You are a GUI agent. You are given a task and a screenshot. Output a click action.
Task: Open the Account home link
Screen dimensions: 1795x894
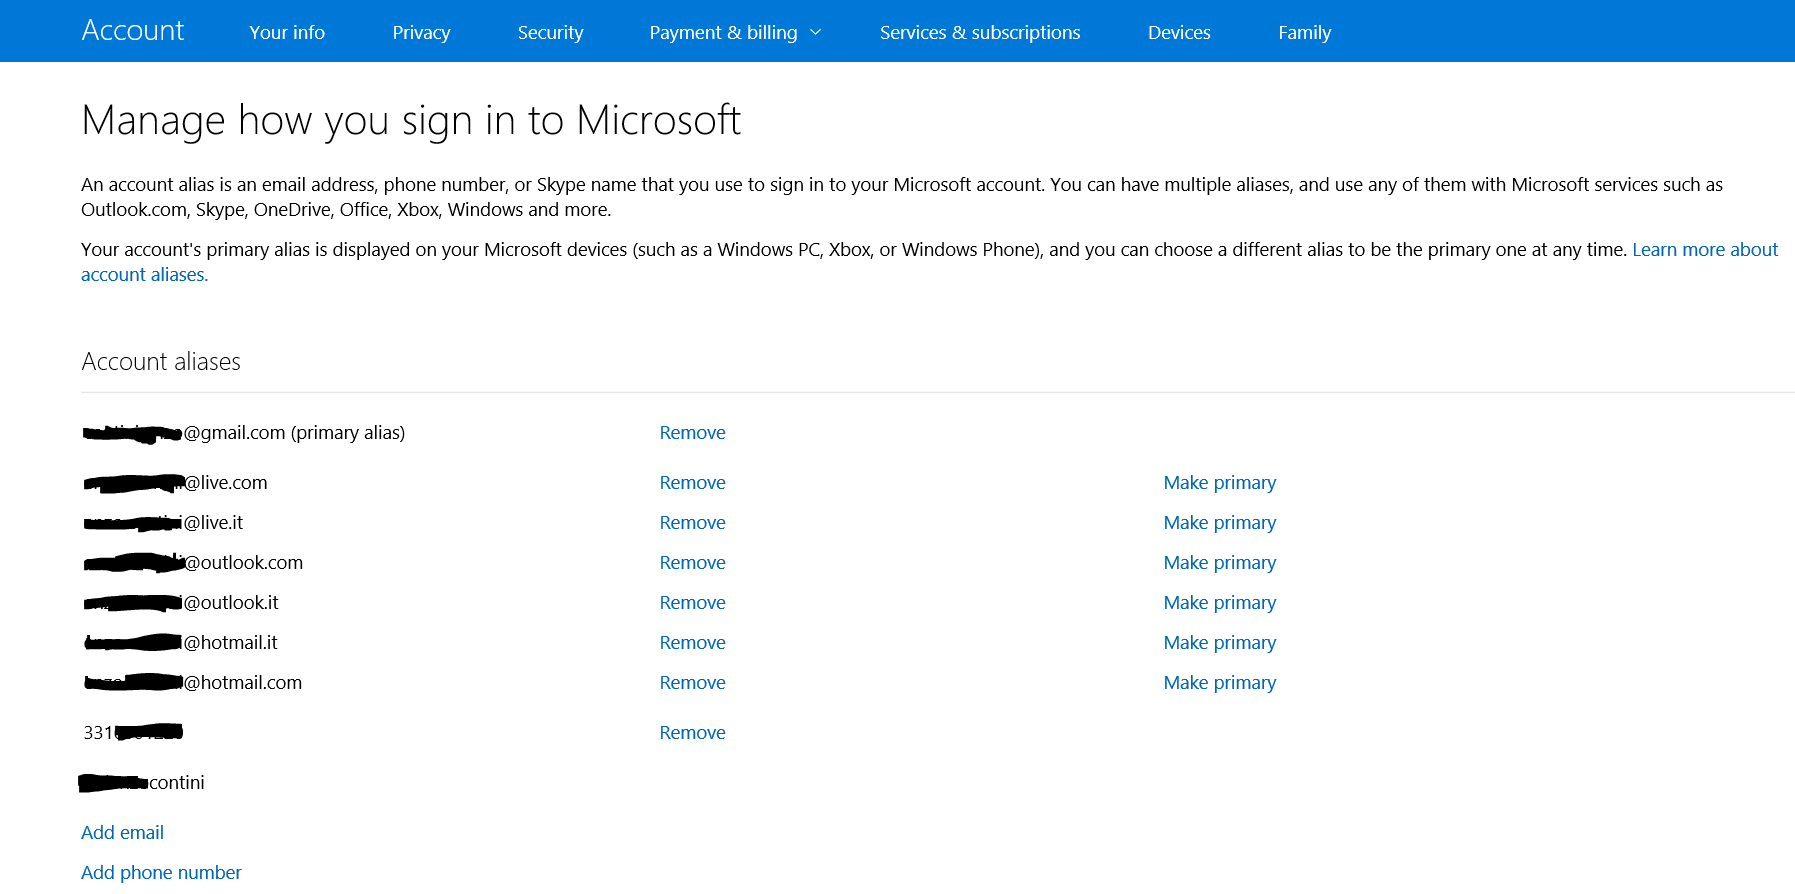[x=133, y=31]
